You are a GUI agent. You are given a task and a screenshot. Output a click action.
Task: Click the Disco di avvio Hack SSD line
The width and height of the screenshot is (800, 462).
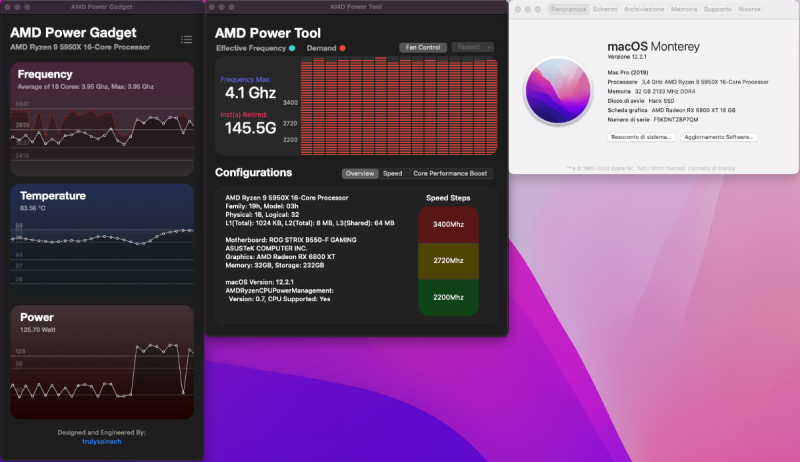tap(641, 101)
